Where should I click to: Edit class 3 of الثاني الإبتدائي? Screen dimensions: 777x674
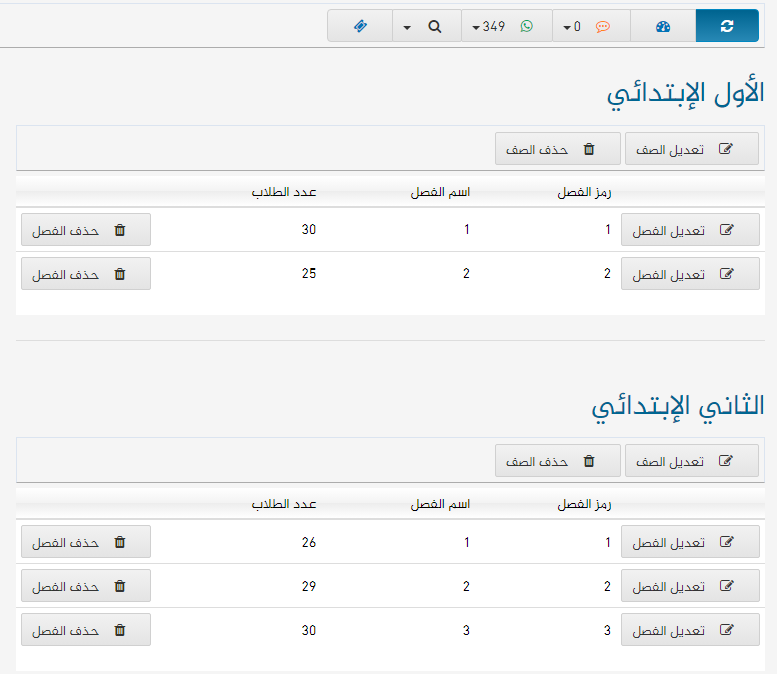point(690,630)
